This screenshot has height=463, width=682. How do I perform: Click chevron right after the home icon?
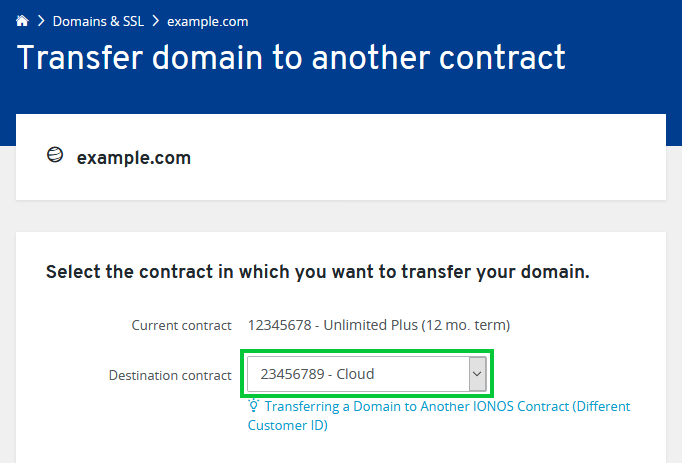[41, 21]
